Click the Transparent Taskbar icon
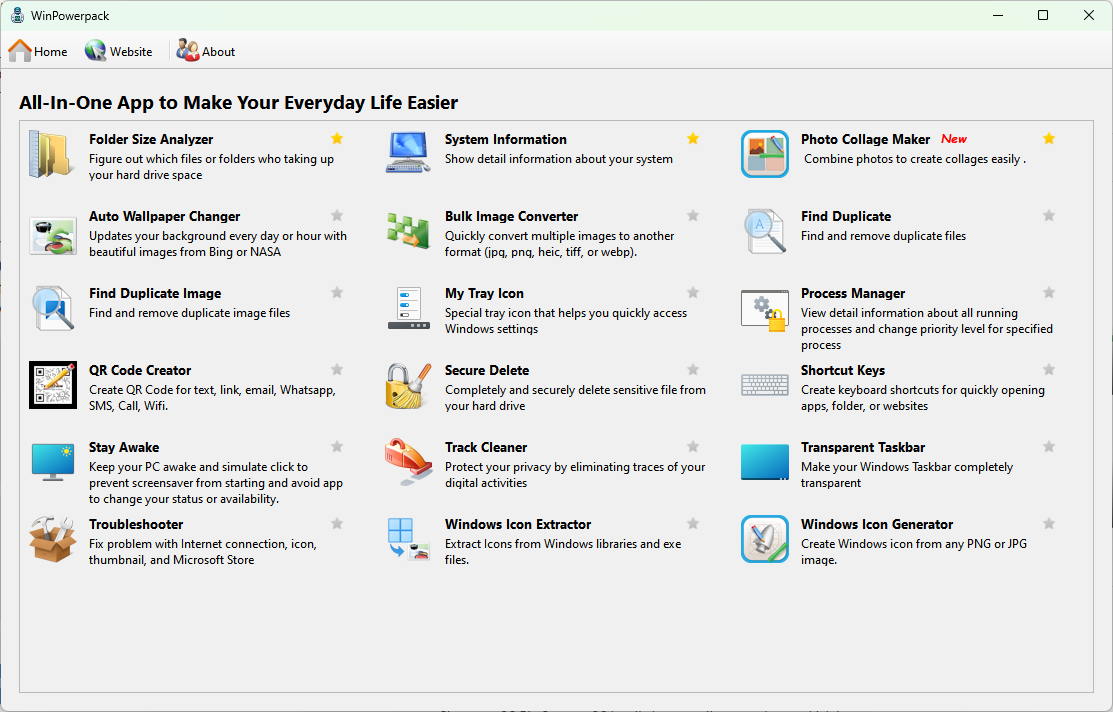The height and width of the screenshot is (712, 1113). pyautogui.click(x=764, y=462)
